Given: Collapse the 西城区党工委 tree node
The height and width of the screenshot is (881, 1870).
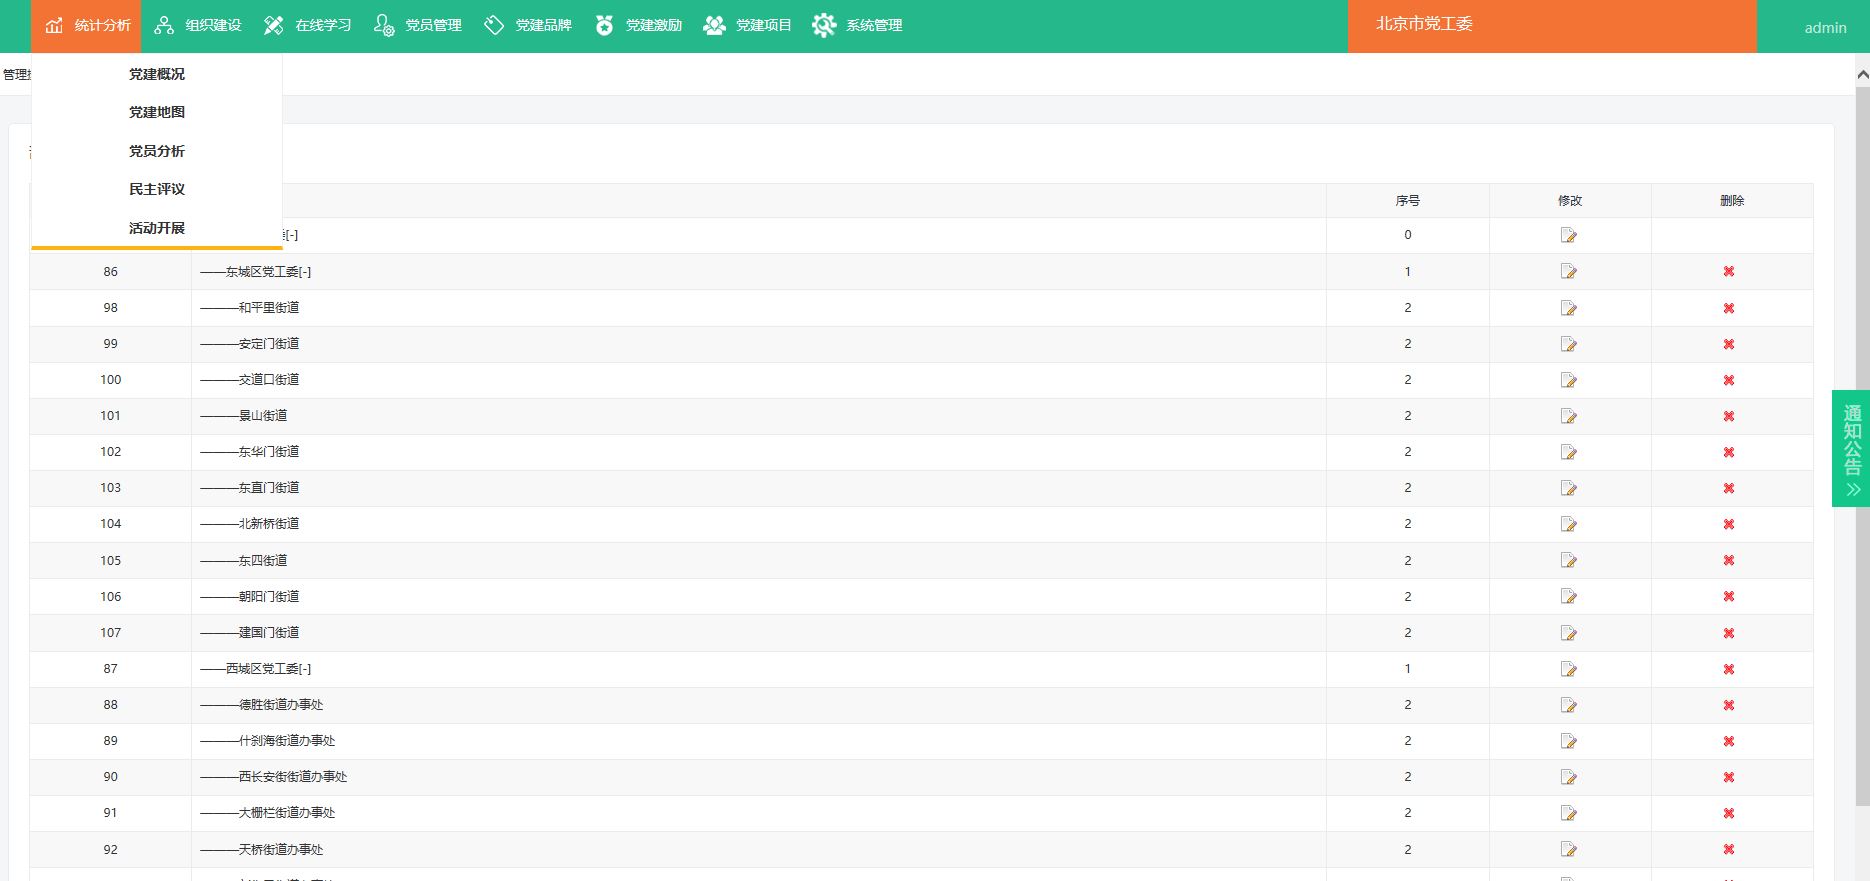Looking at the screenshot, I should (x=305, y=669).
